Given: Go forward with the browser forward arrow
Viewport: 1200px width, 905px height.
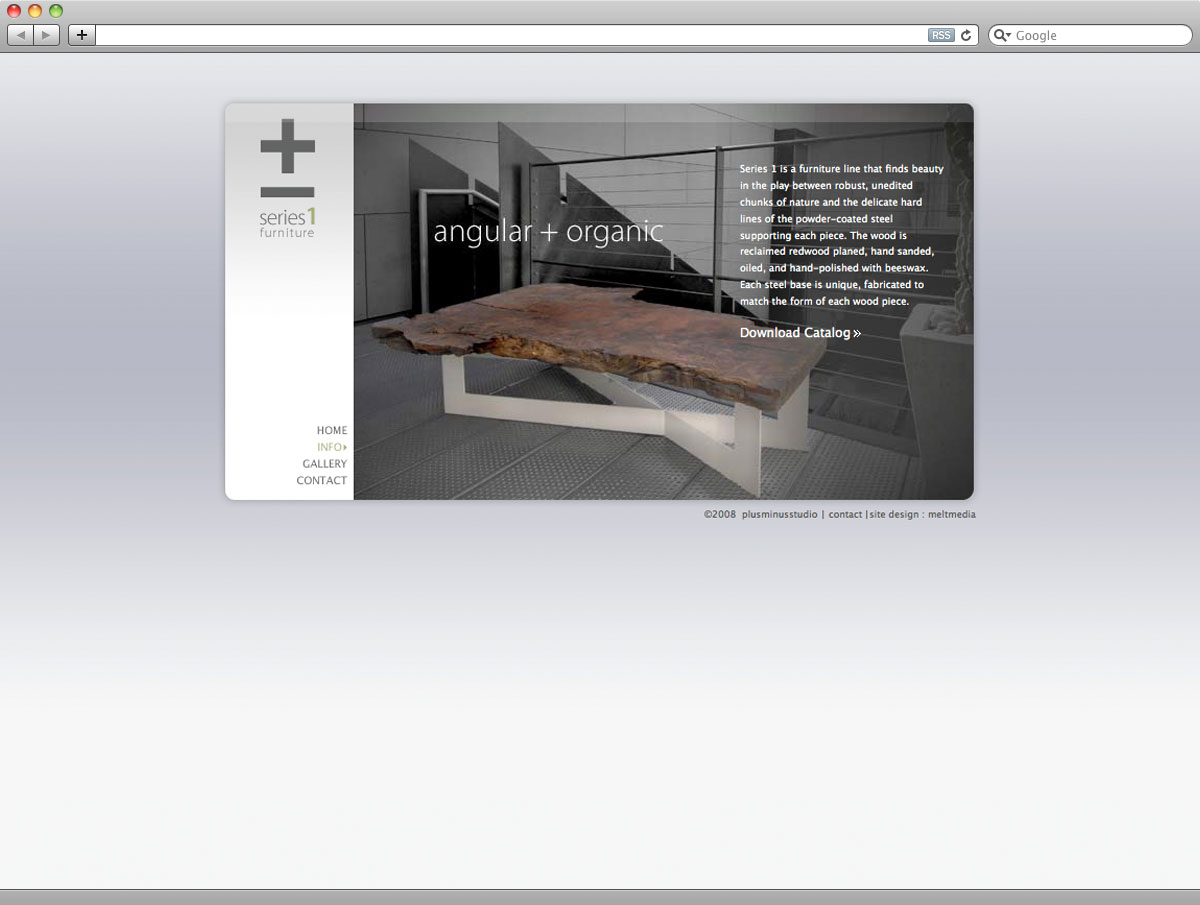Looking at the screenshot, I should 47,35.
